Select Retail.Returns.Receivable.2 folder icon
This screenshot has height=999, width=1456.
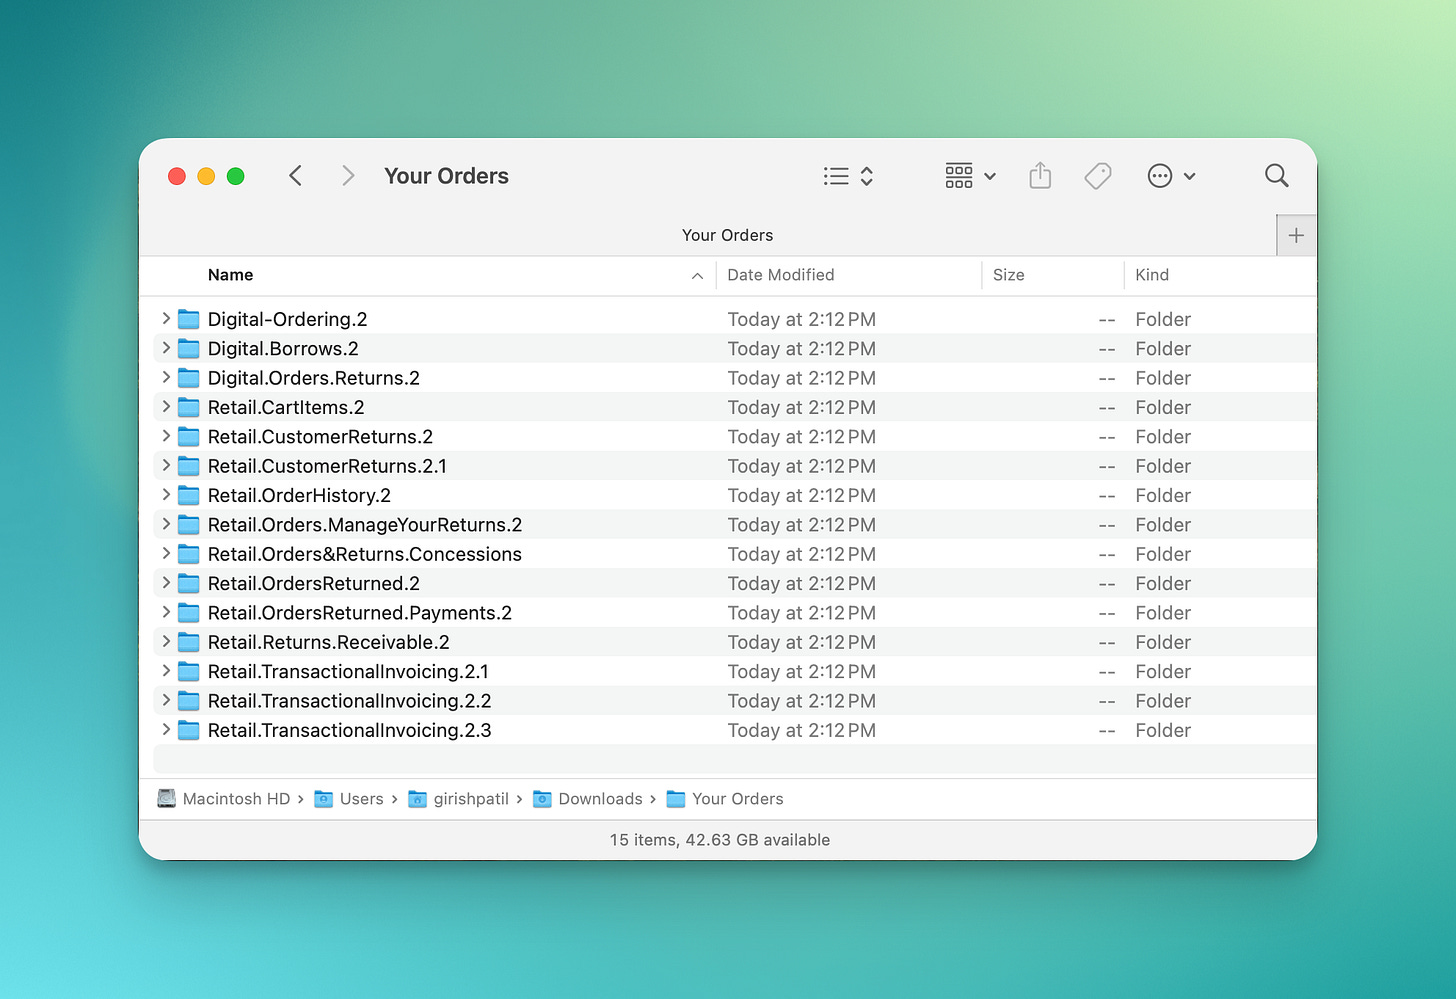(189, 642)
